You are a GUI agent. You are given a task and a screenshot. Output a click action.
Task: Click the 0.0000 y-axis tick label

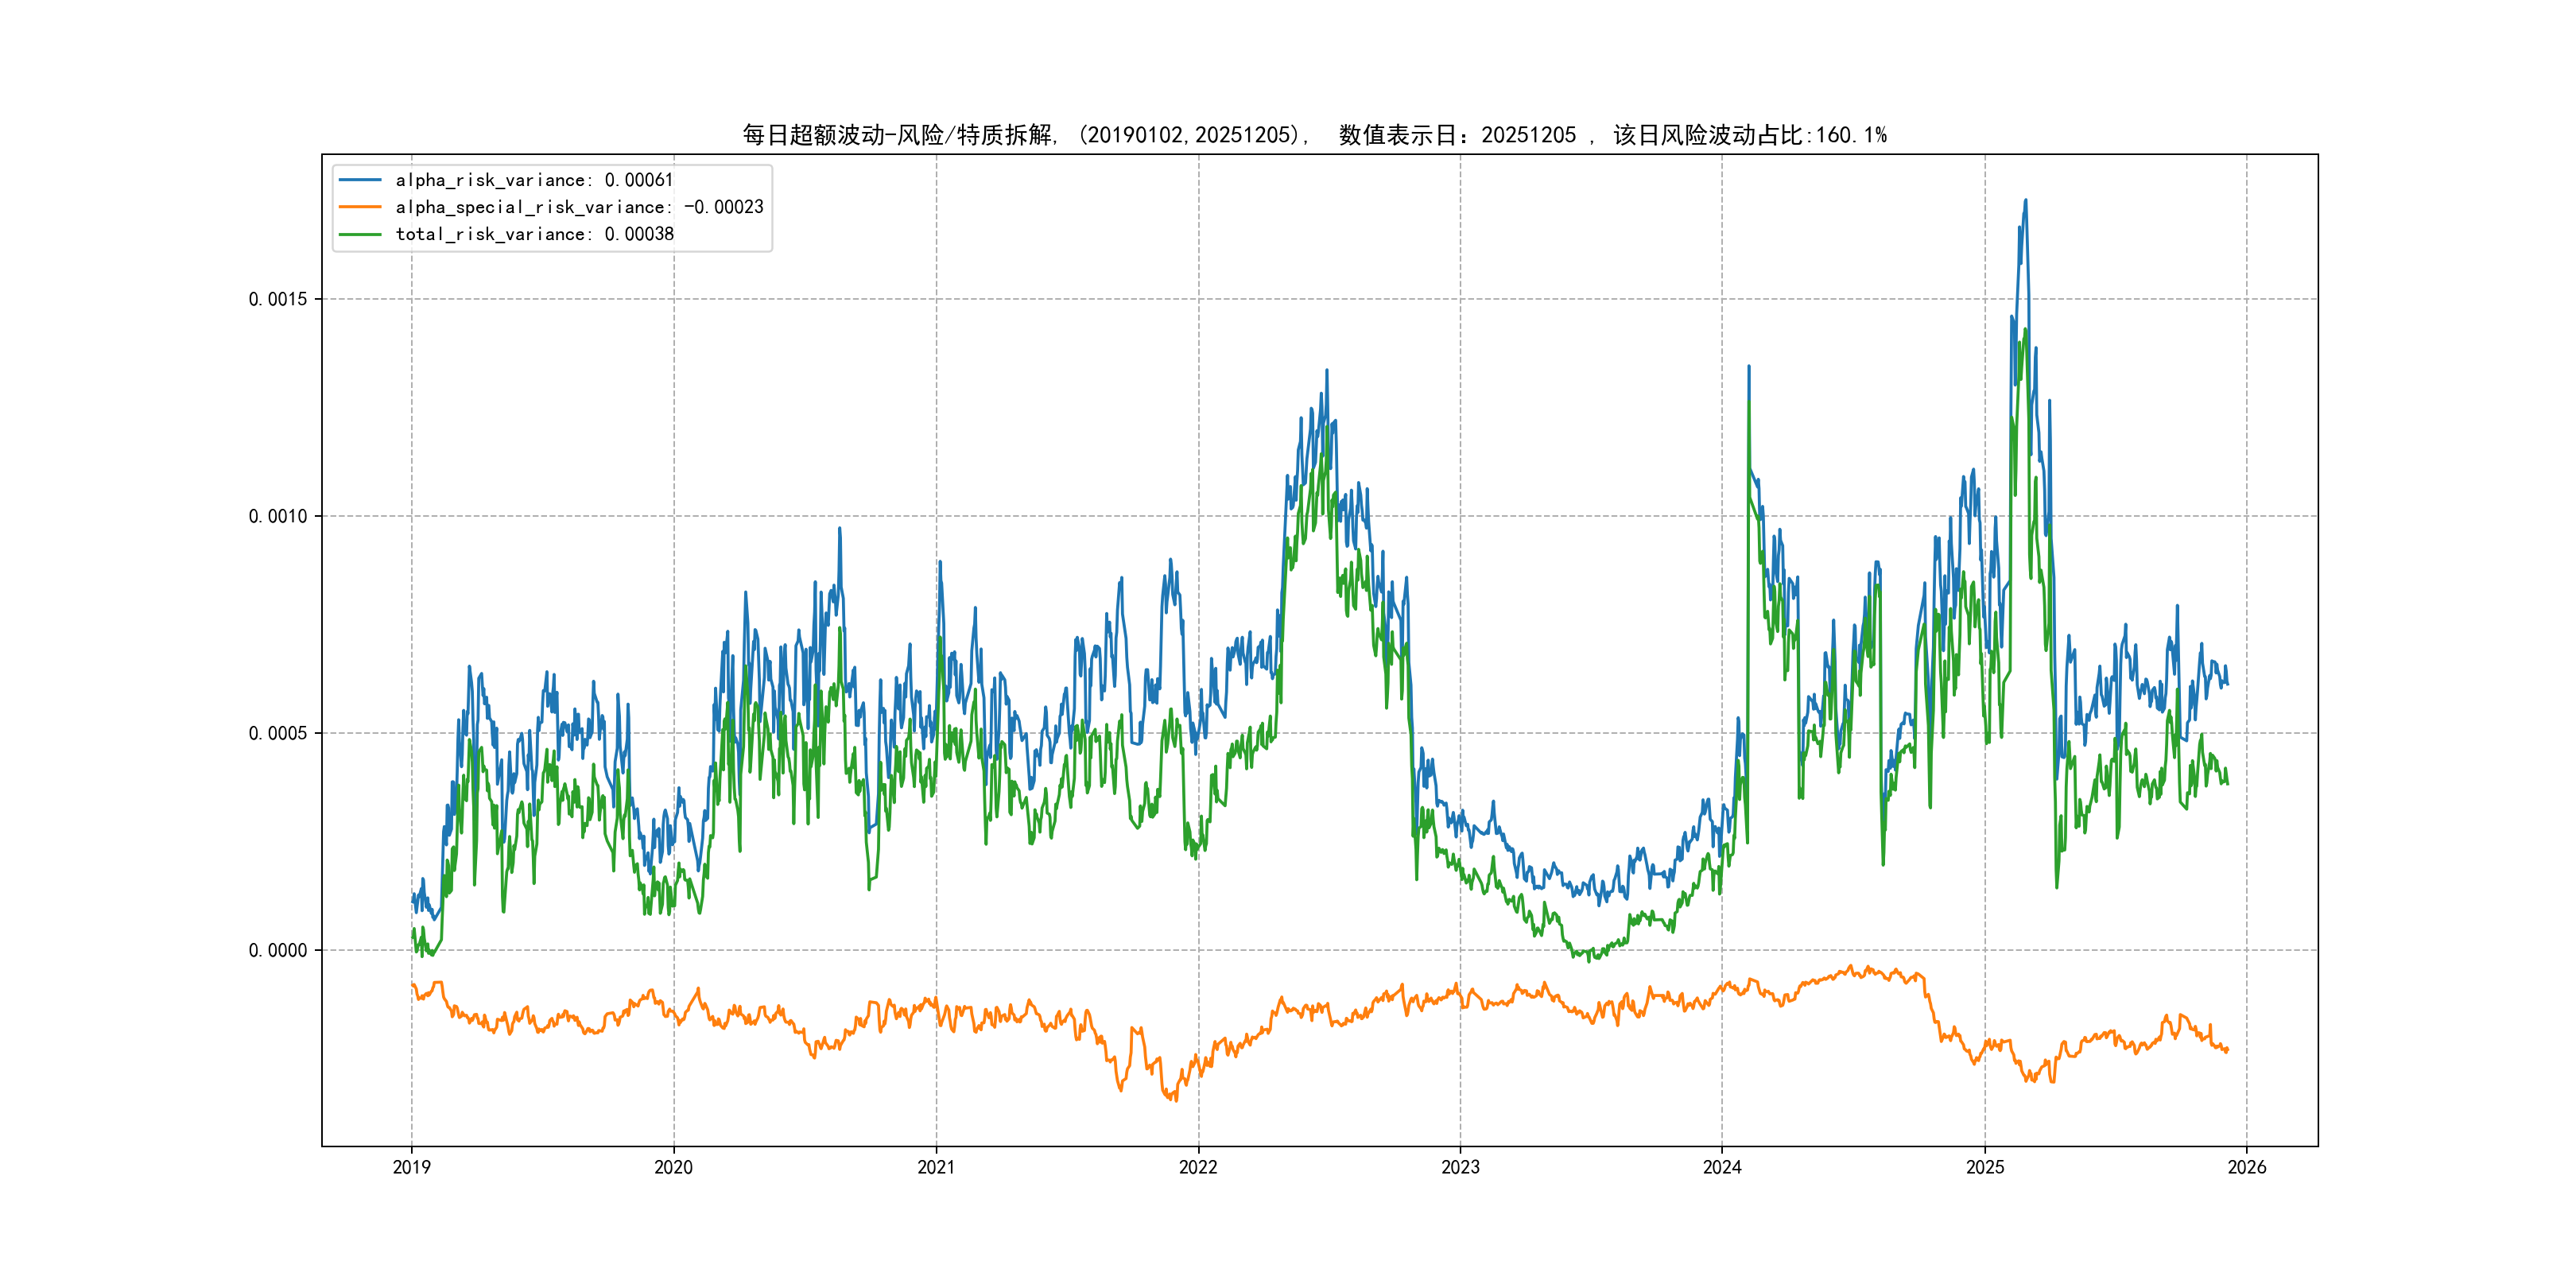(x=278, y=950)
